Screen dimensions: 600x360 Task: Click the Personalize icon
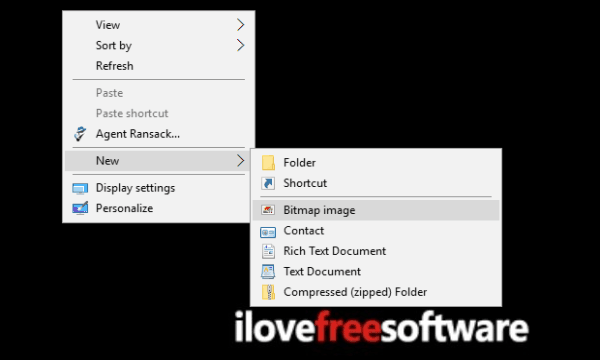(x=80, y=208)
